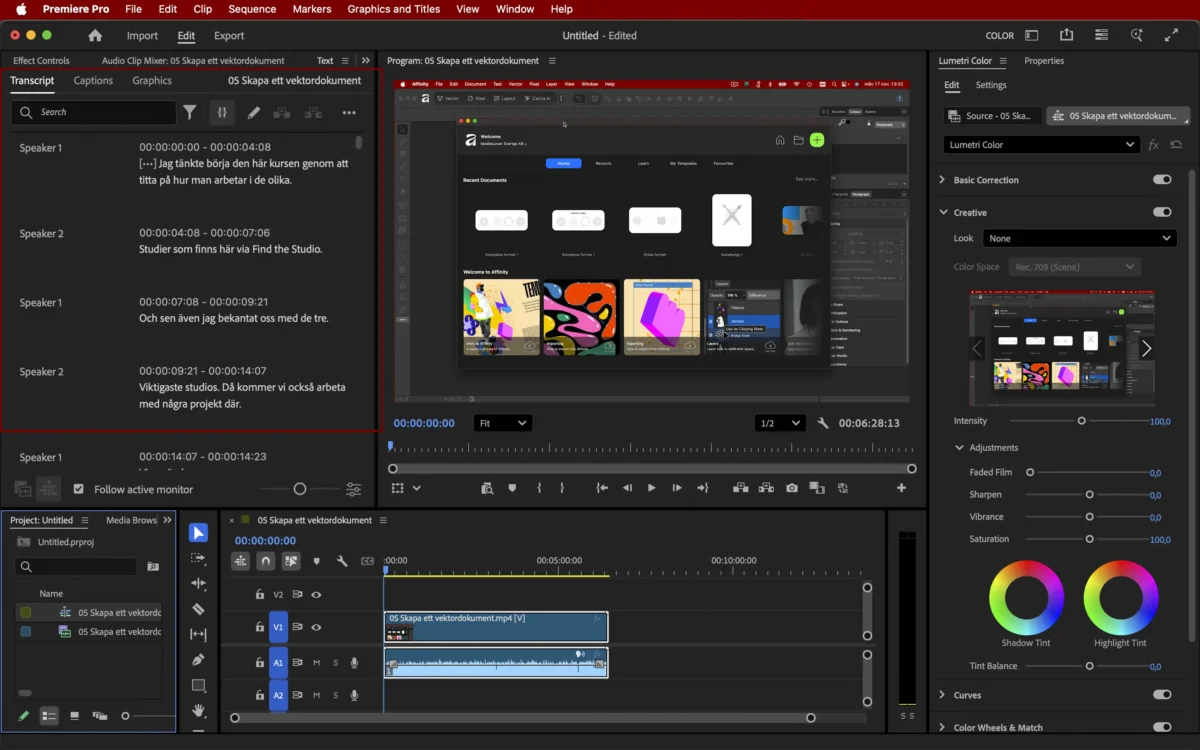Enable snapping with the magnet icon
Screen dimensions: 1200x750
[265, 561]
